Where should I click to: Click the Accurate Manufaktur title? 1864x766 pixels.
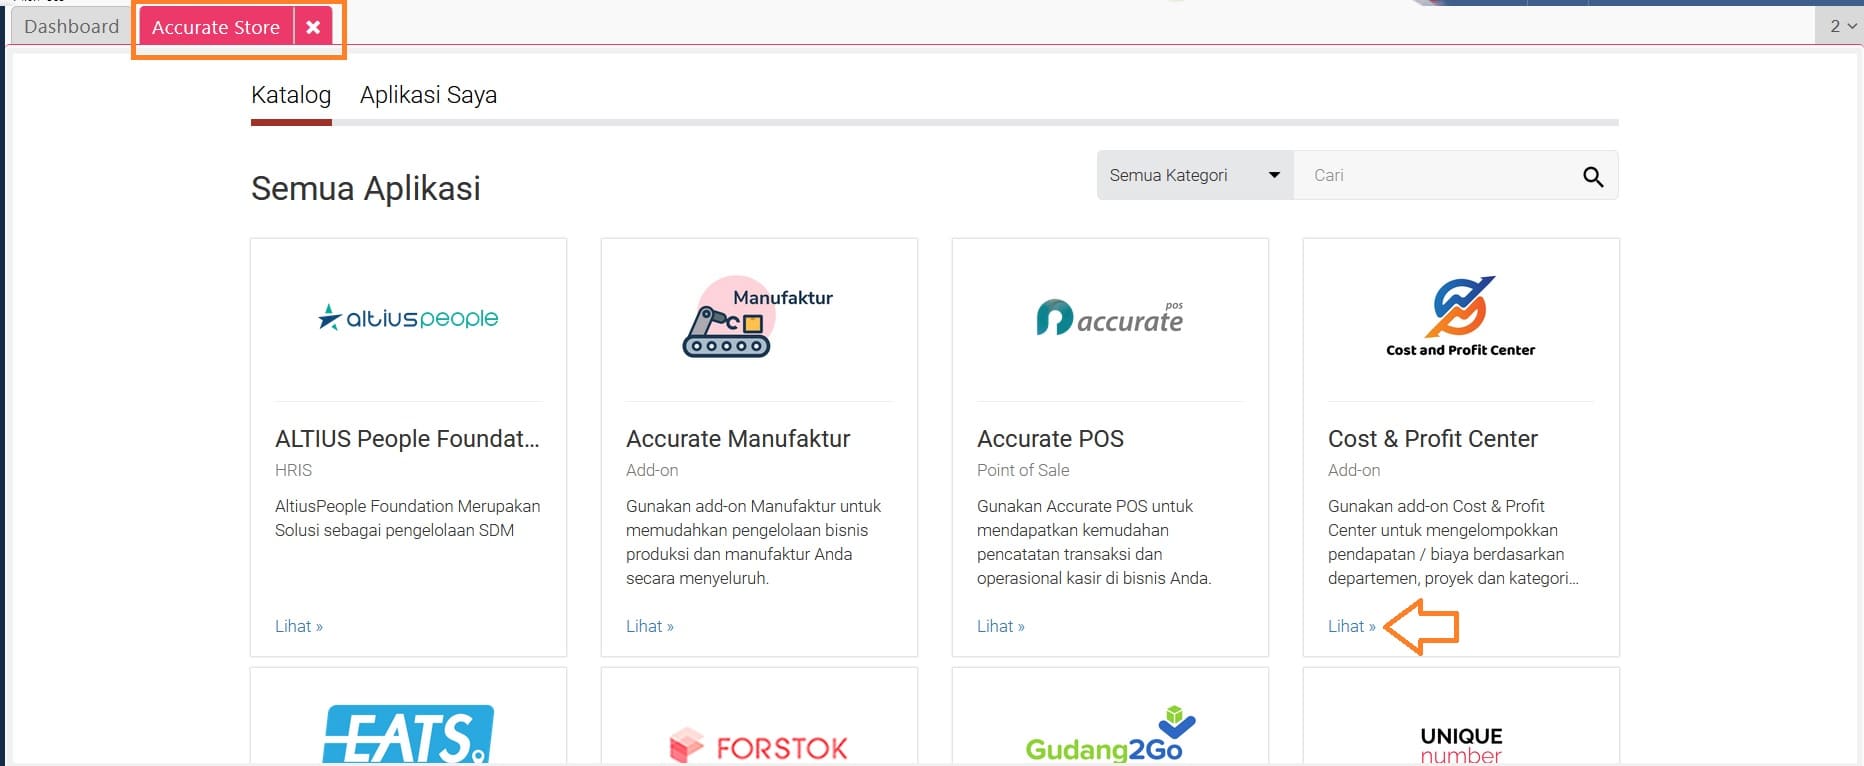738,439
